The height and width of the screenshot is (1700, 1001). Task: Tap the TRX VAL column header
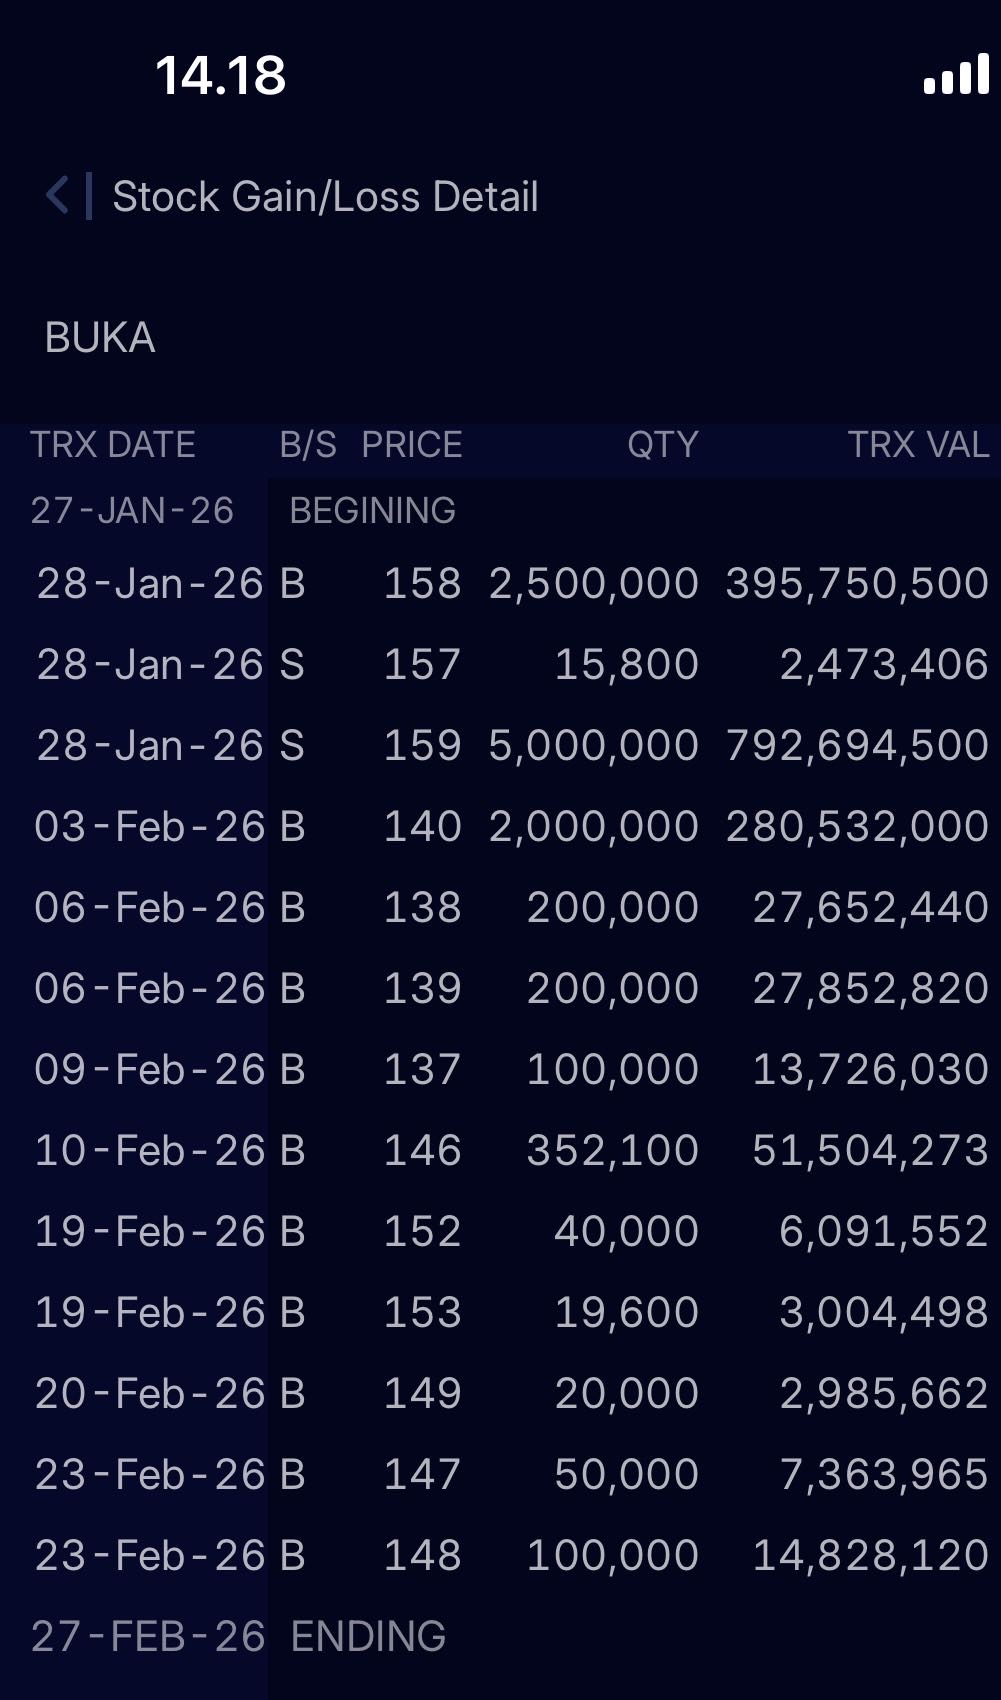coord(918,445)
